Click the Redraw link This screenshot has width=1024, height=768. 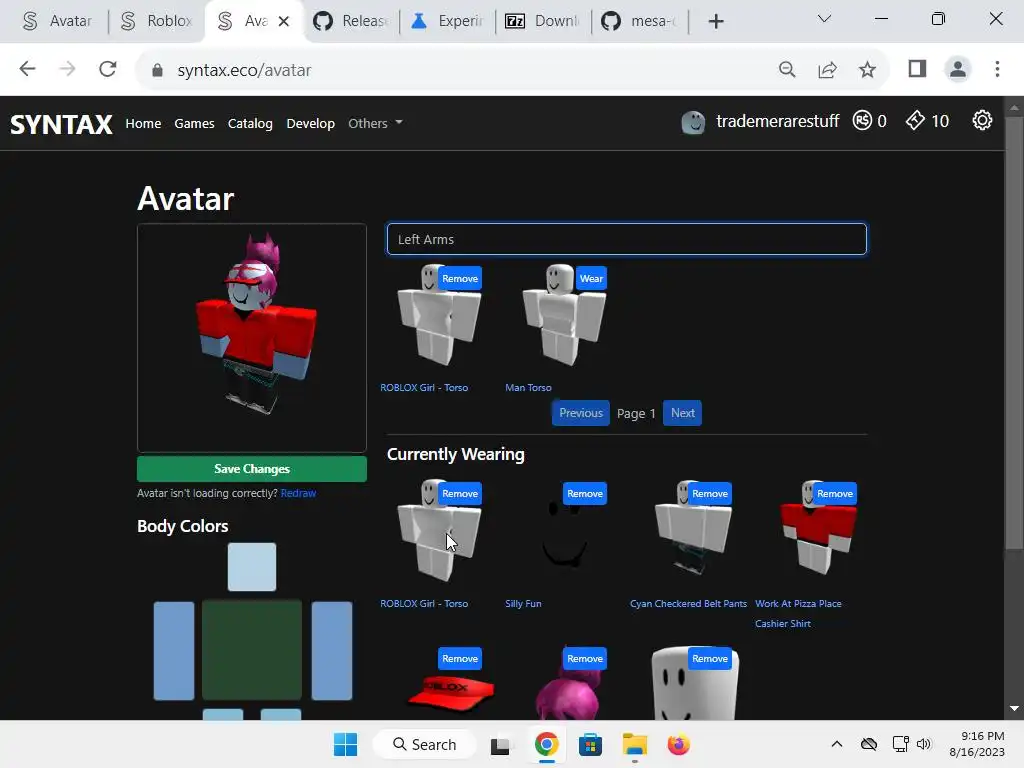pyautogui.click(x=298, y=493)
